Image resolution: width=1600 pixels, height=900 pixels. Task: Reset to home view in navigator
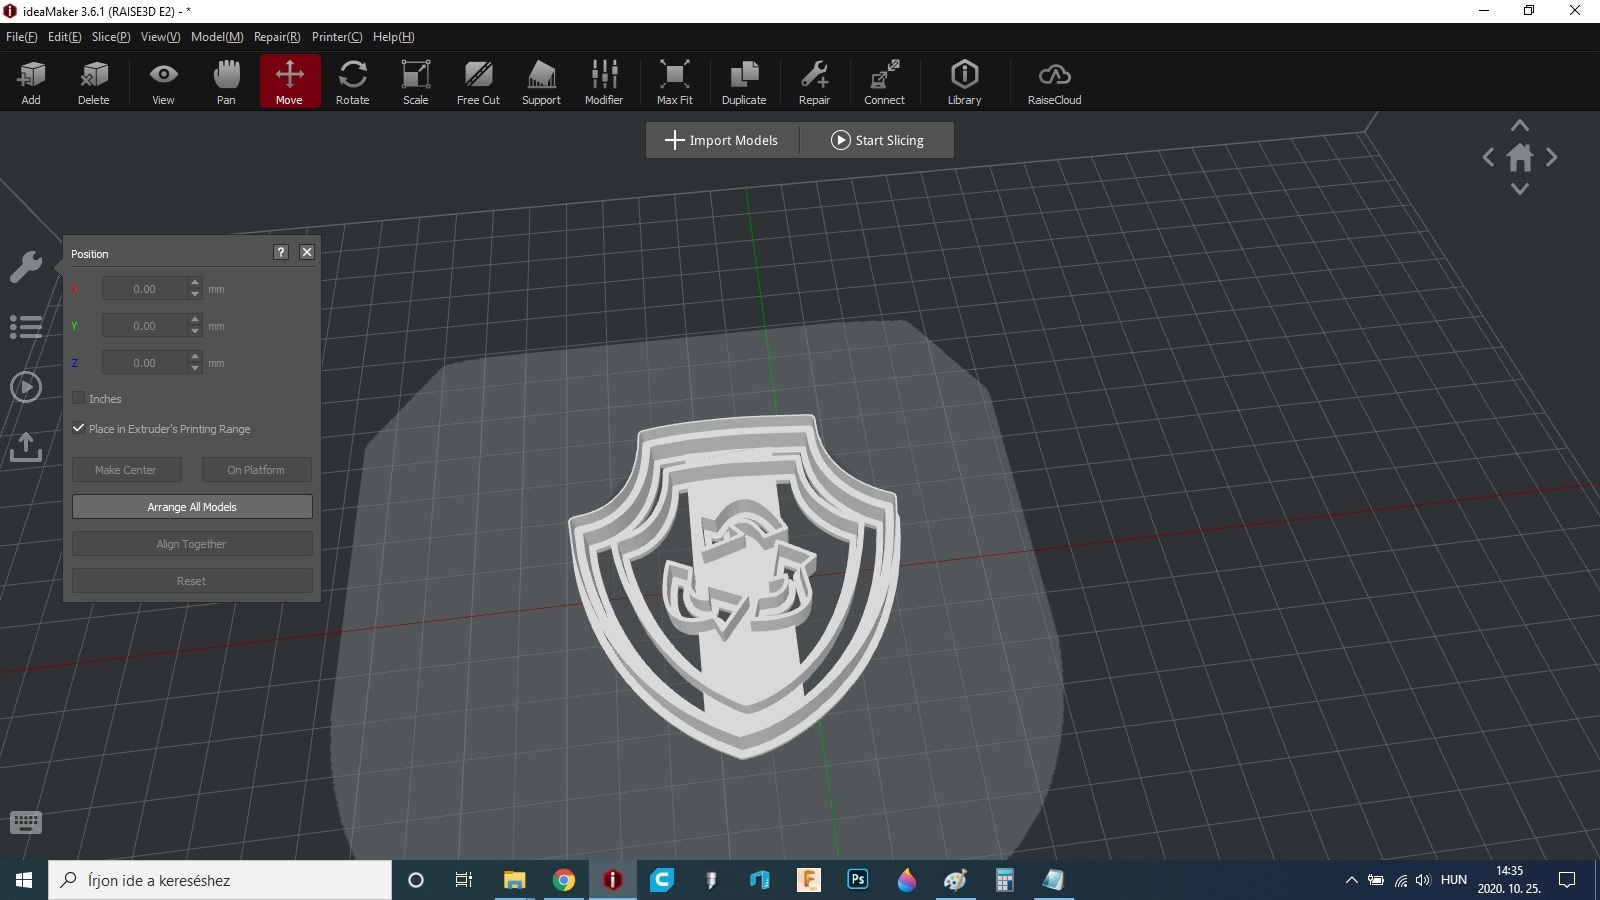coord(1520,157)
